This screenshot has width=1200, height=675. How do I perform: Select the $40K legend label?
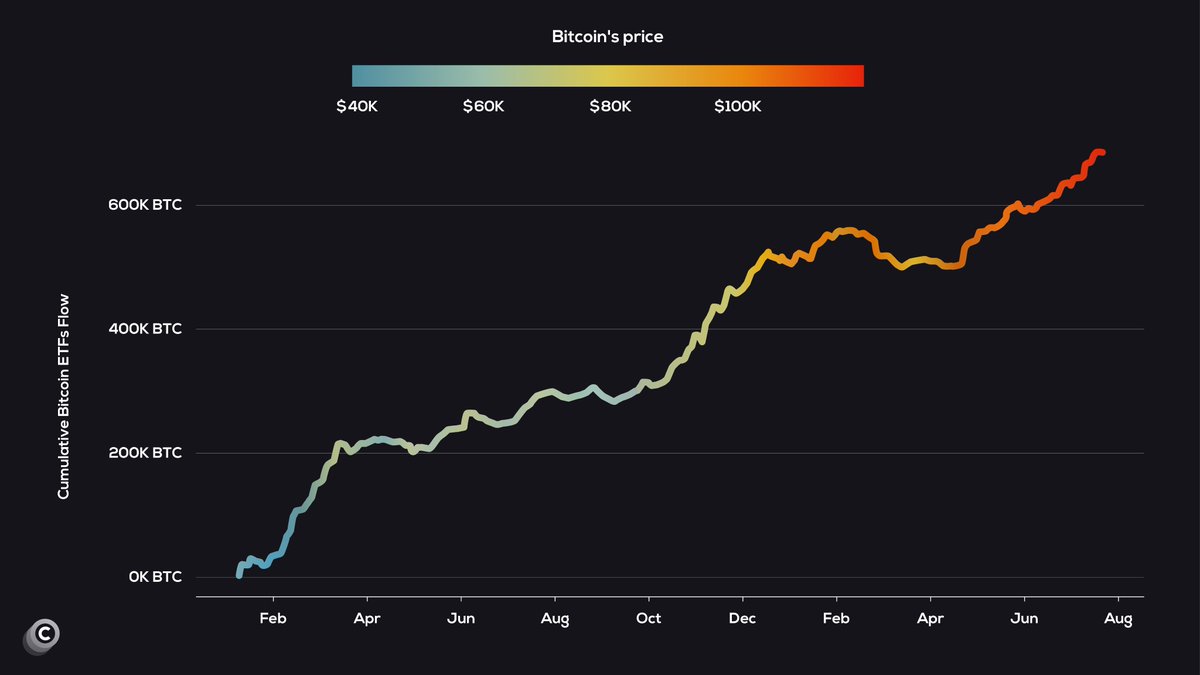[x=357, y=106]
